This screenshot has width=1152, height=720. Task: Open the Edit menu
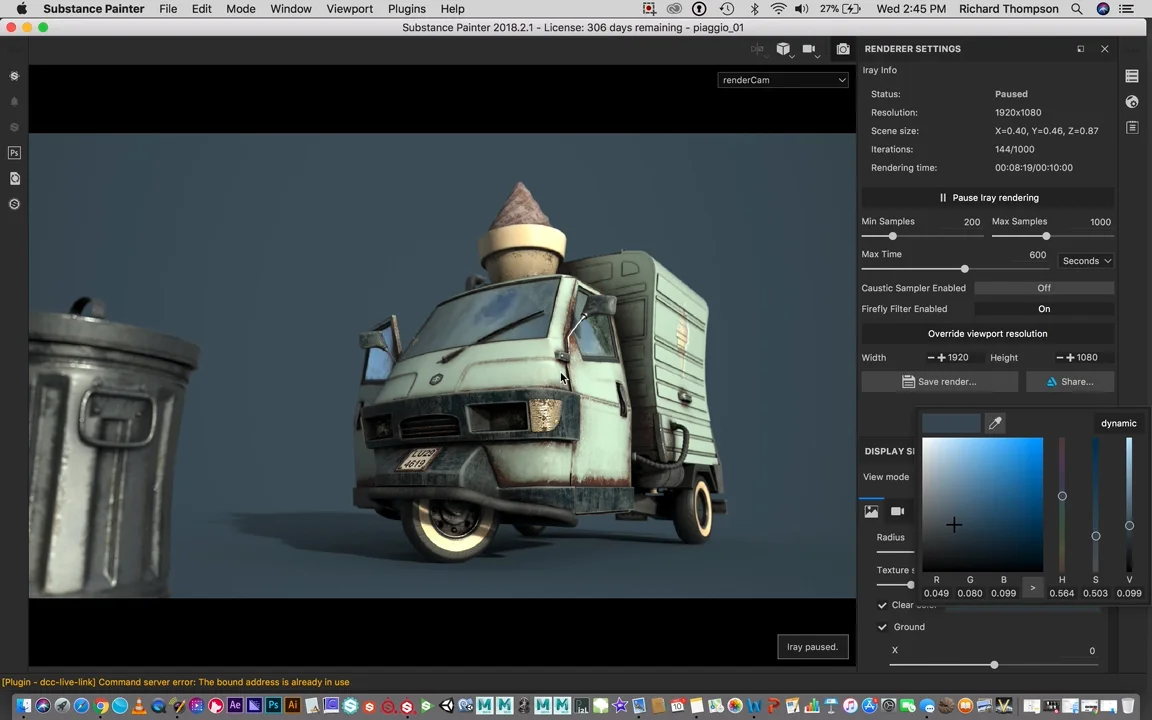click(201, 9)
